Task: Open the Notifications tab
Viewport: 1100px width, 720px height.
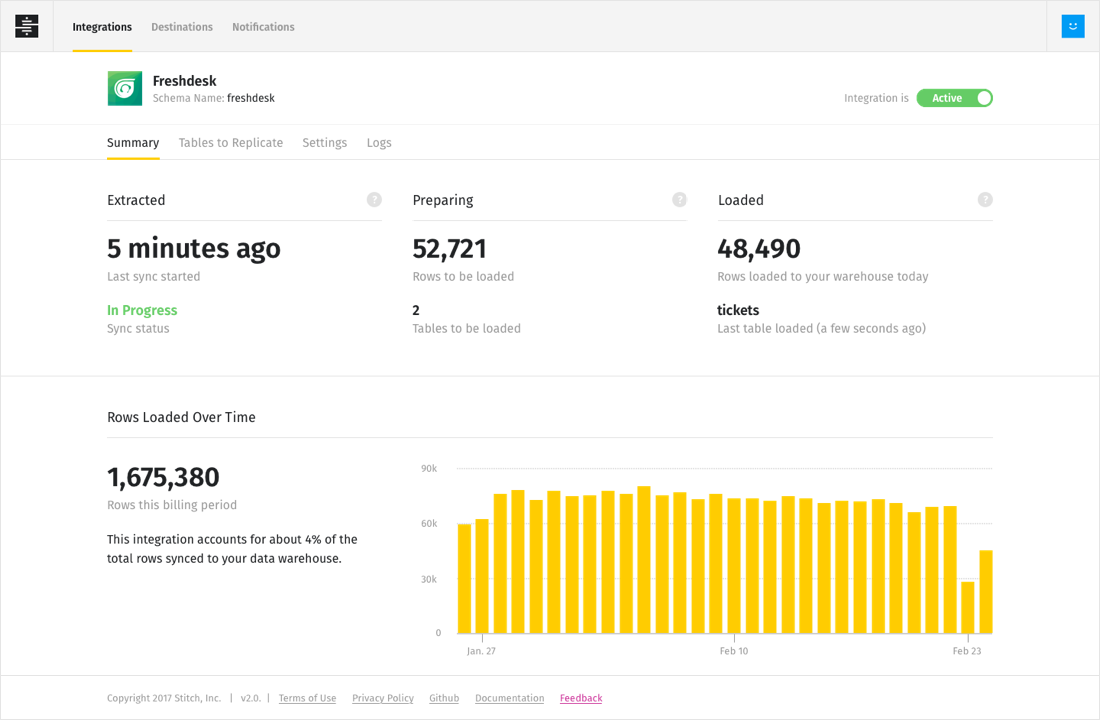Action: (x=263, y=27)
